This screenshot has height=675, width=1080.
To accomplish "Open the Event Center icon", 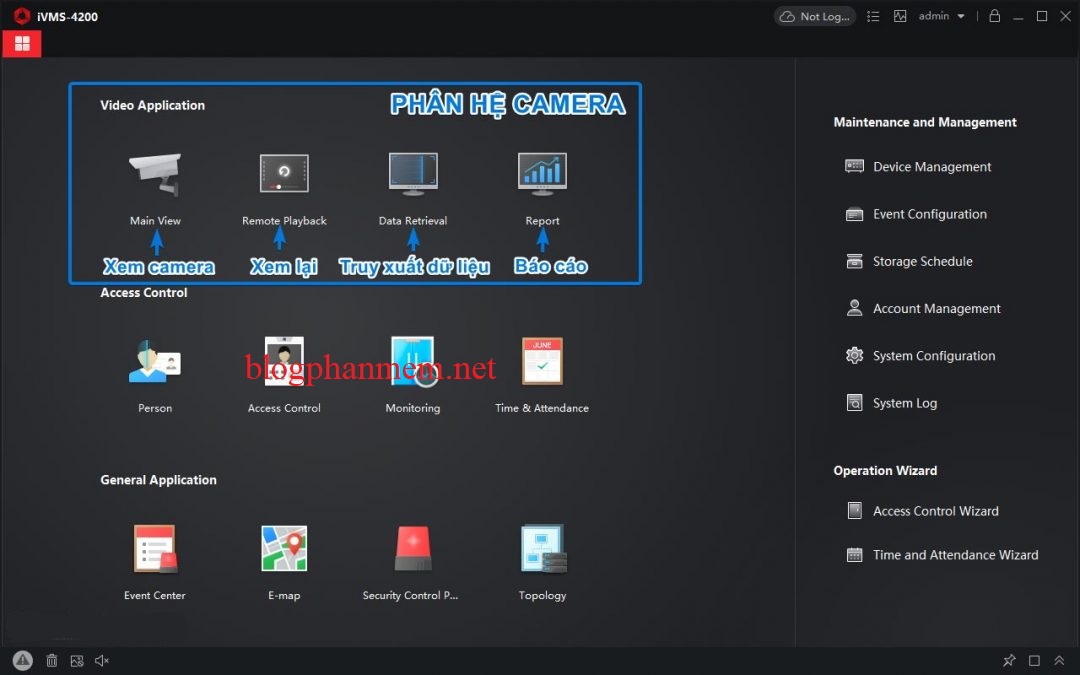I will point(155,549).
